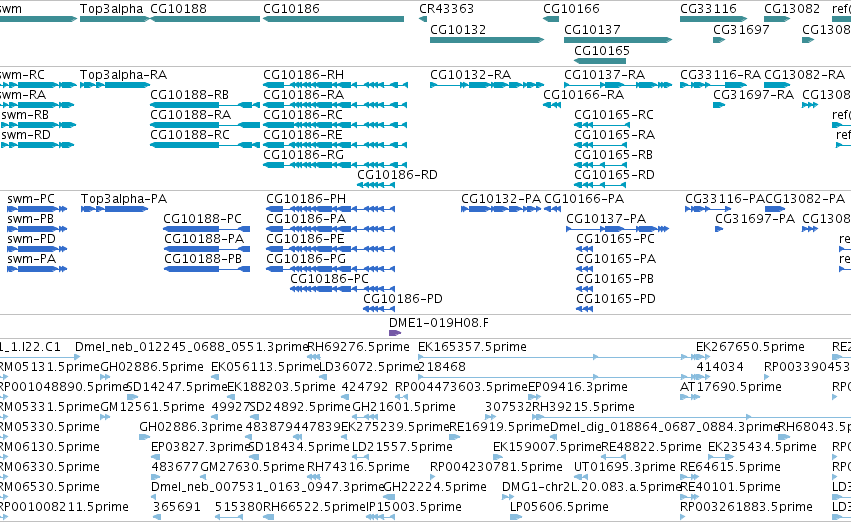851x522 pixels.
Task: Click transcript CG10165-RC
Action: [602, 125]
